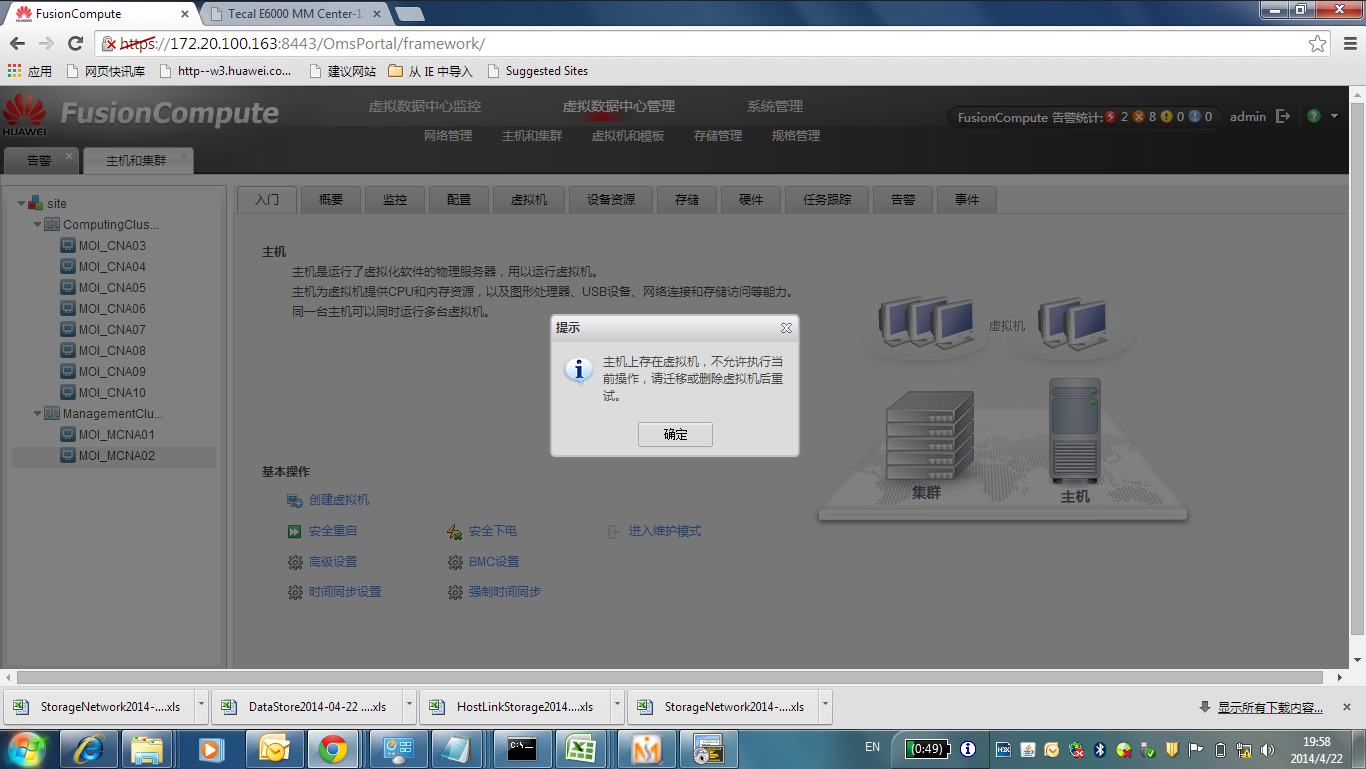
Task: Click the 安全下电 link
Action: pos(493,531)
